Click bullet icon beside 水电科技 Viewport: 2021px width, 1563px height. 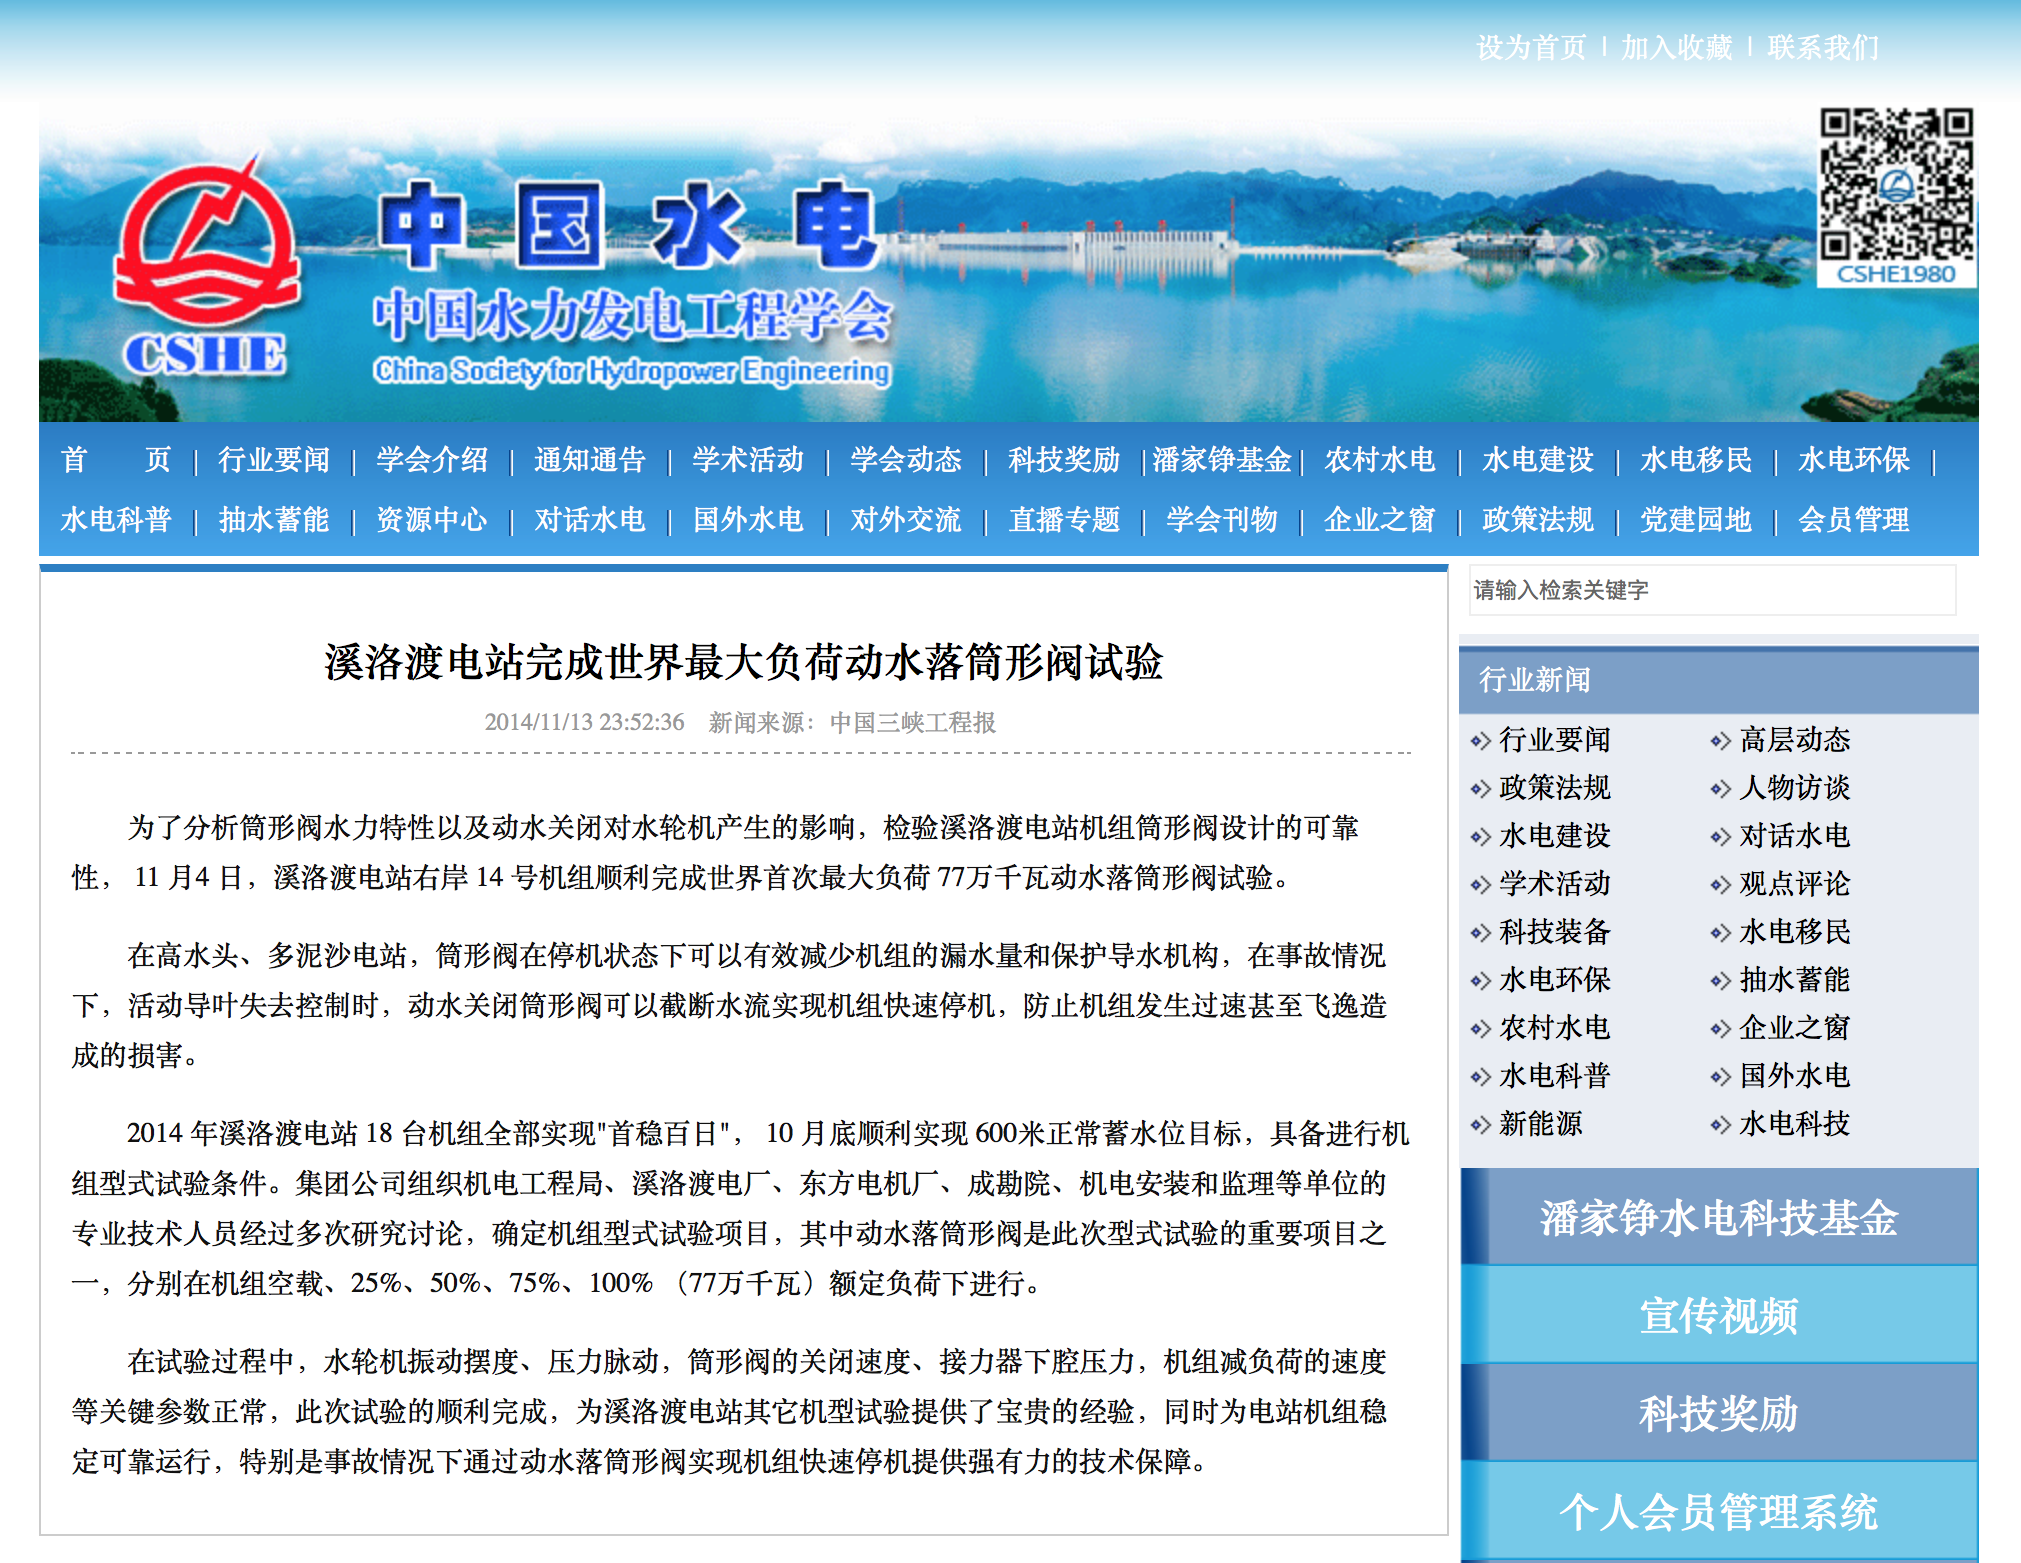(1720, 1125)
